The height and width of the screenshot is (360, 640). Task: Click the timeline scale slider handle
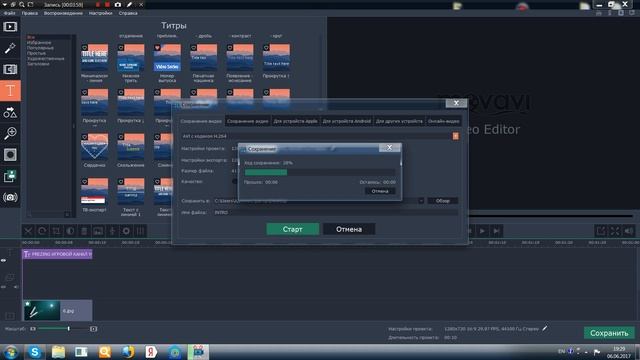point(69,329)
